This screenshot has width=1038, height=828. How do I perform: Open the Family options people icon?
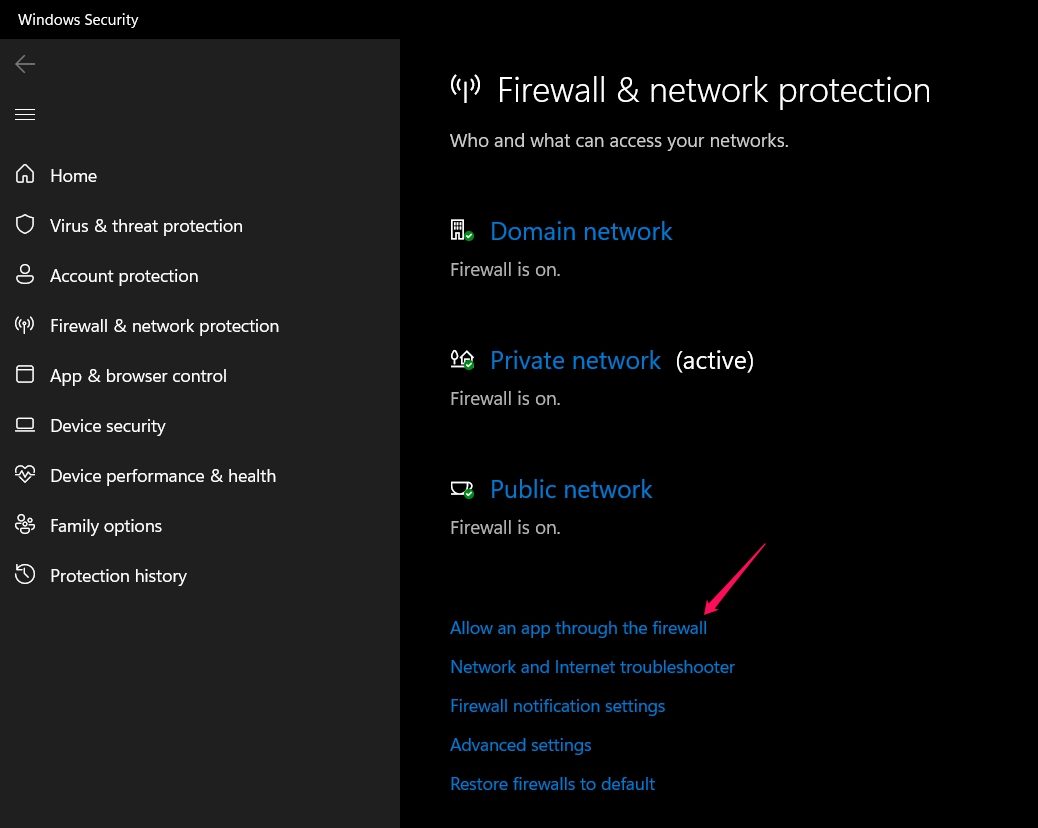click(25, 525)
